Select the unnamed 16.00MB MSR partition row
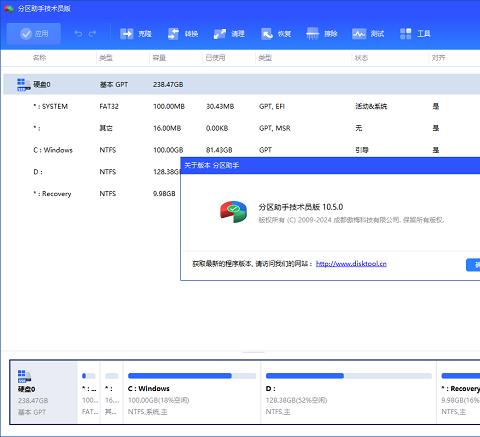This screenshot has height=437, width=480. (242, 128)
